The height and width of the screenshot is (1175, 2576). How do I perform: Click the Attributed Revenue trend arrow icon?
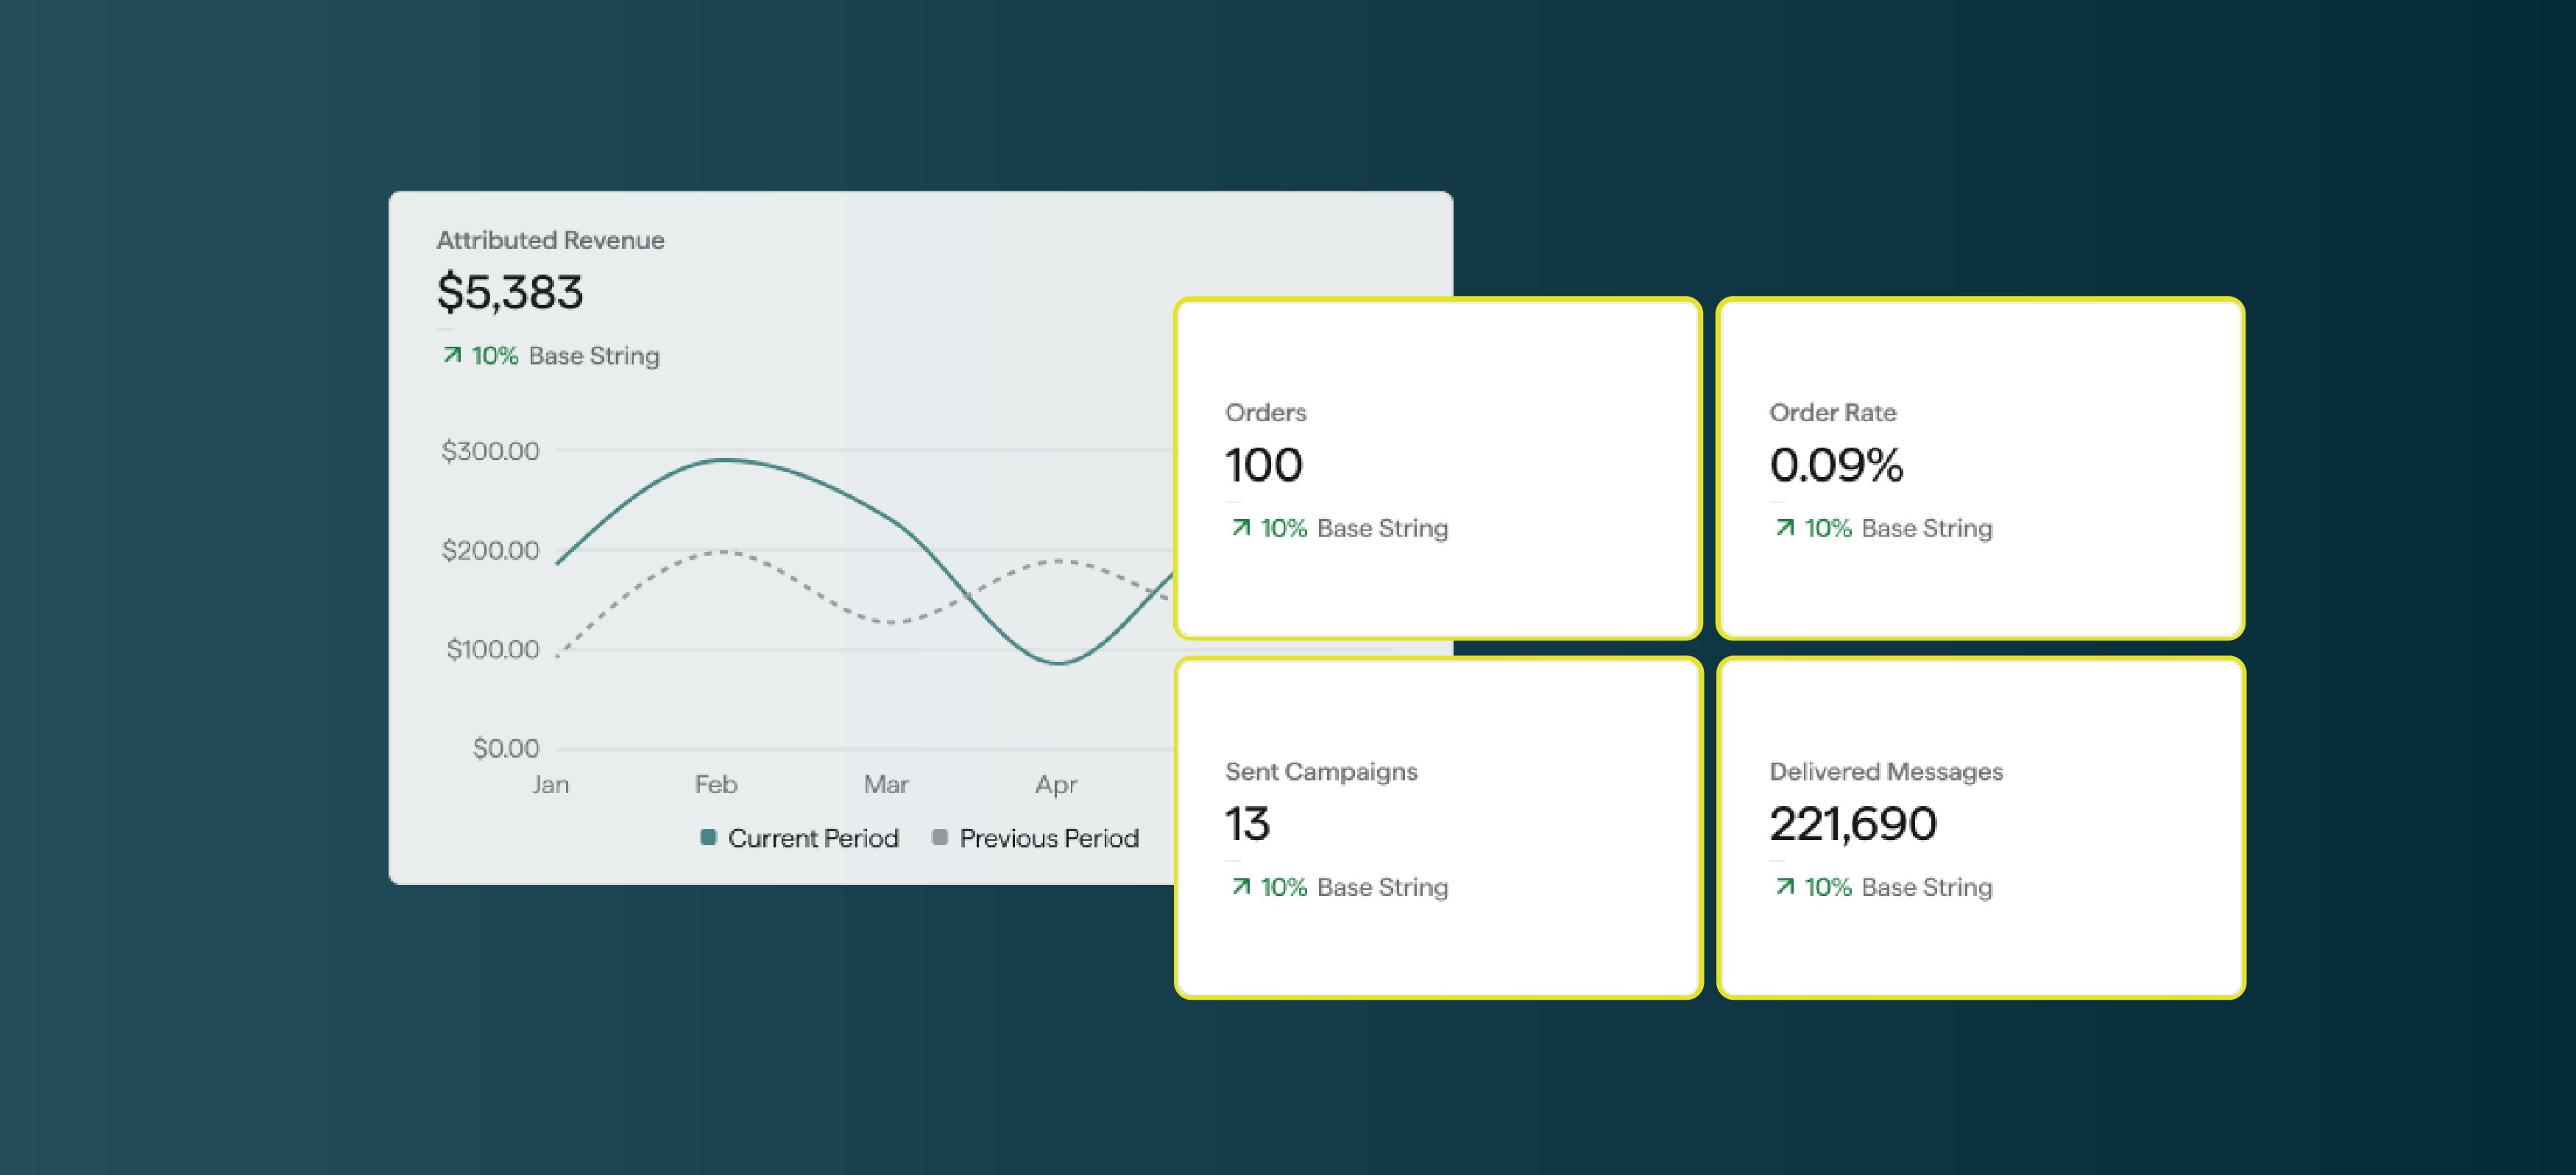(452, 355)
